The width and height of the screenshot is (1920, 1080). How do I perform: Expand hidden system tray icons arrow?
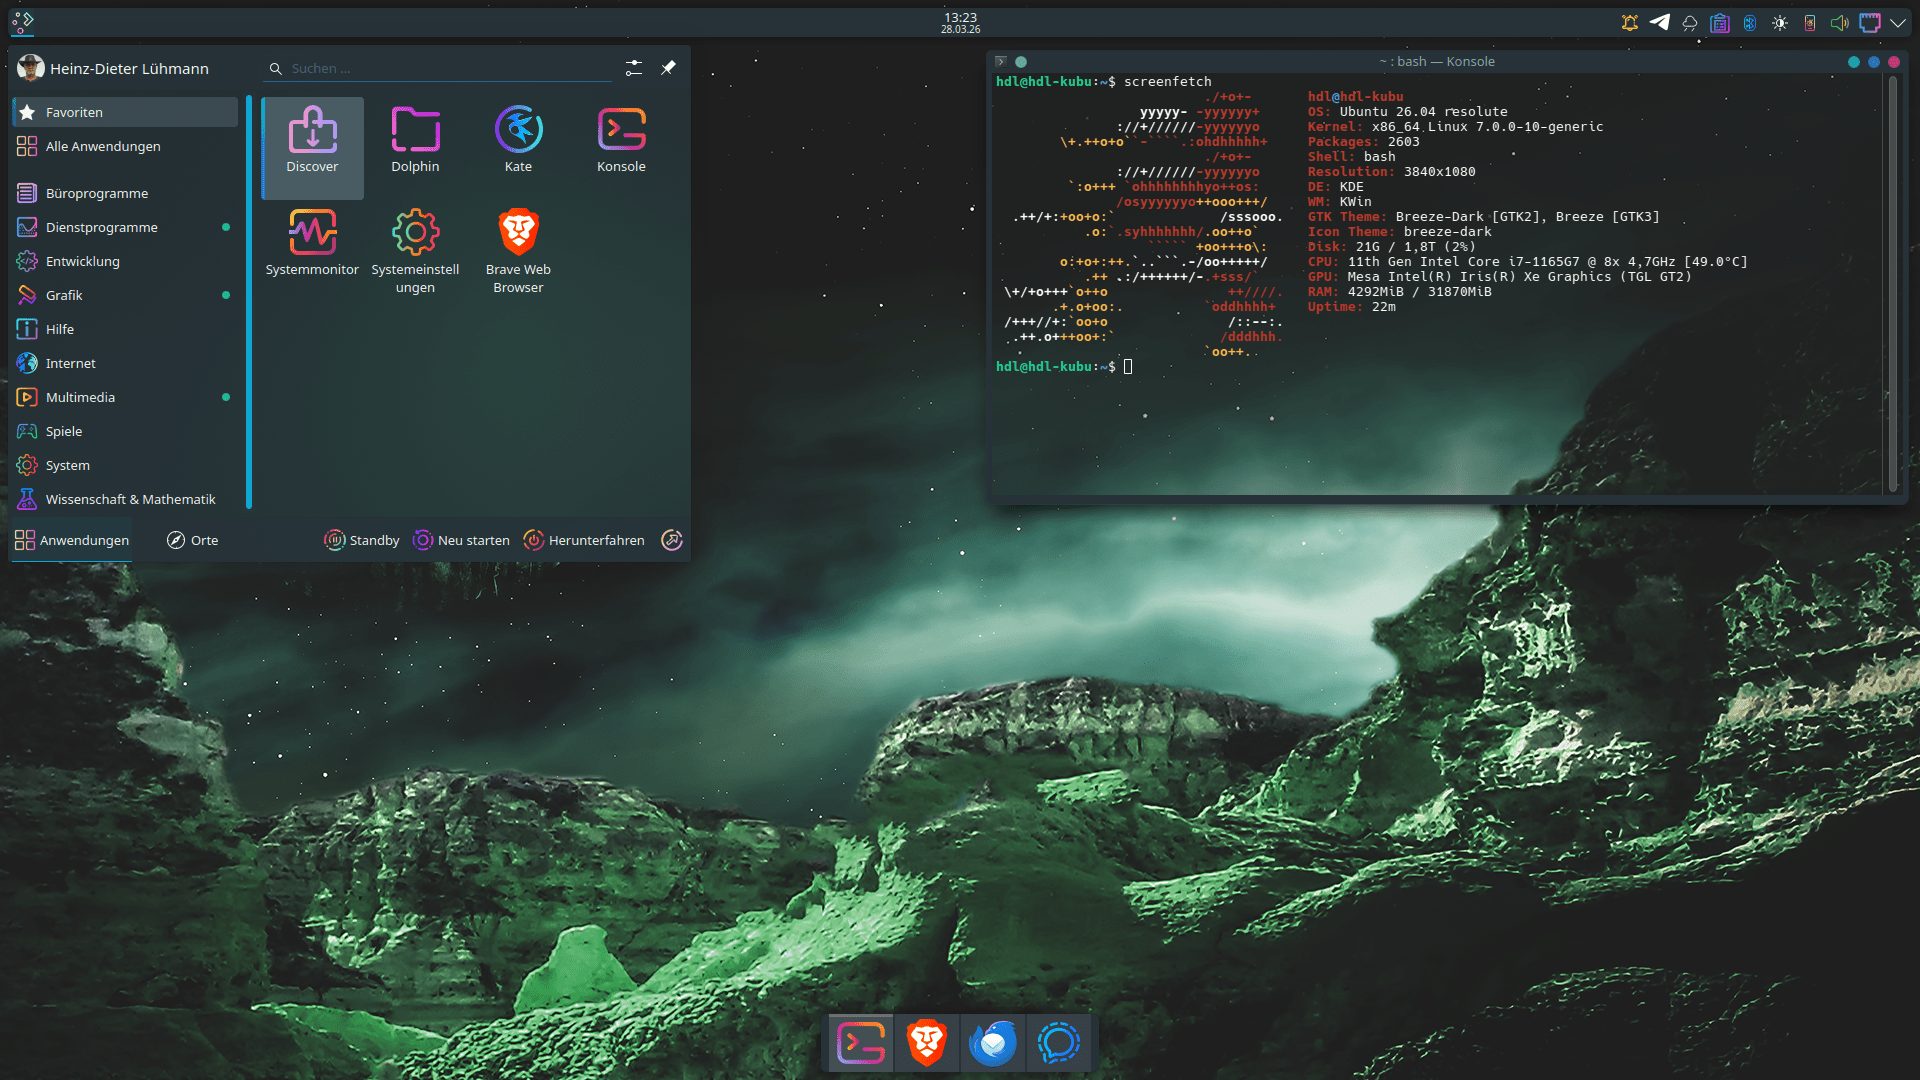coord(1898,23)
